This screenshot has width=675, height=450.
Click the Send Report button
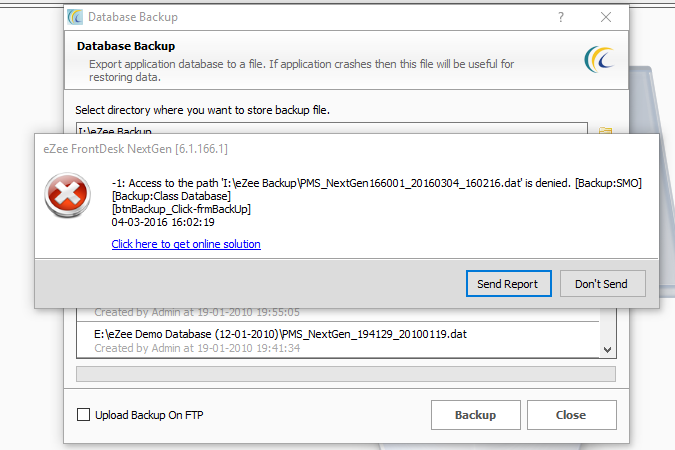pyautogui.click(x=508, y=284)
